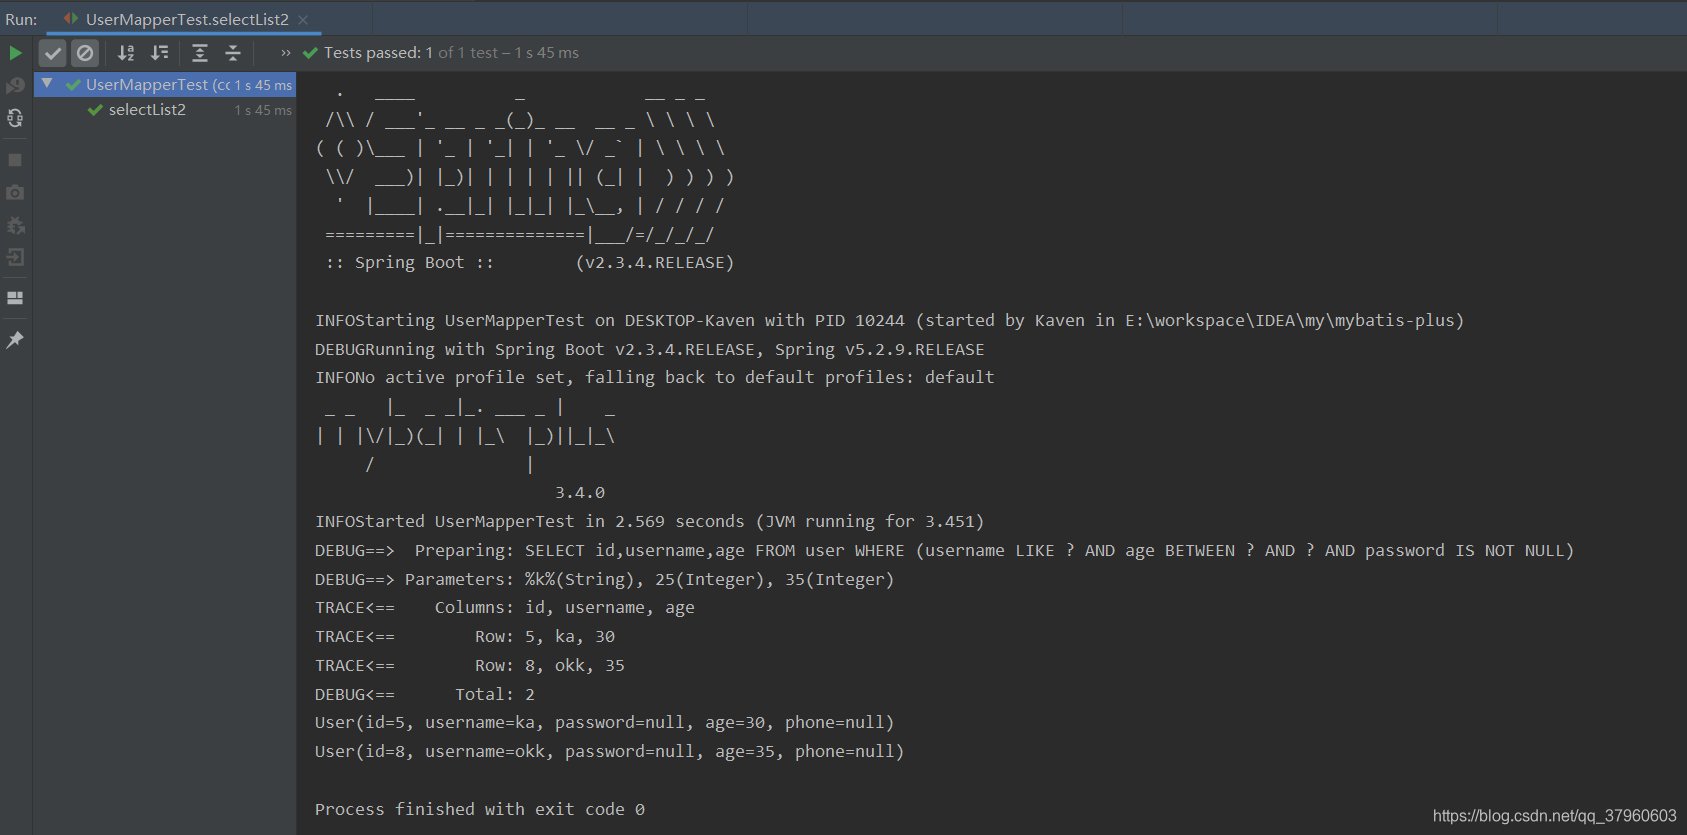Click 'Process finished with exit code 0'
The width and height of the screenshot is (1687, 835).
pyautogui.click(x=480, y=810)
